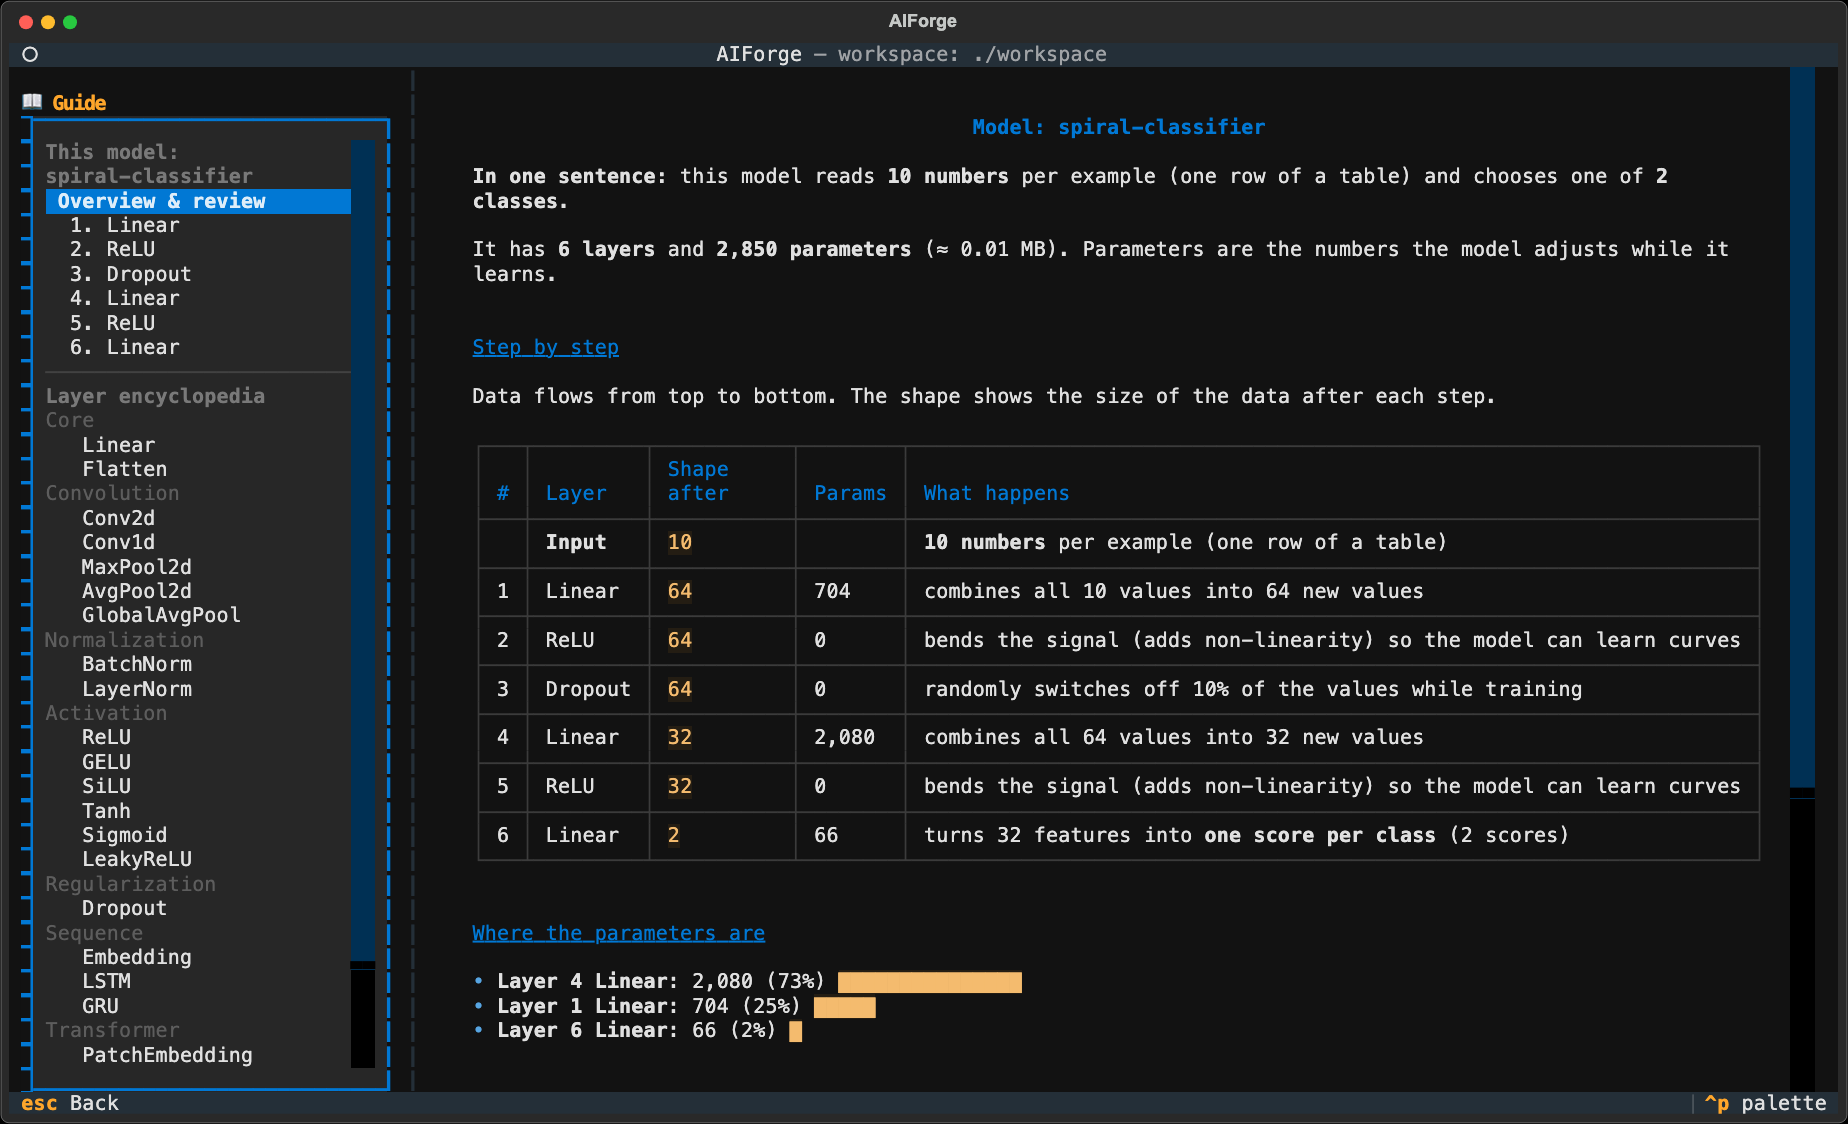This screenshot has height=1124, width=1848.
Task: View the Sigmoid activation entry
Action: click(x=125, y=835)
